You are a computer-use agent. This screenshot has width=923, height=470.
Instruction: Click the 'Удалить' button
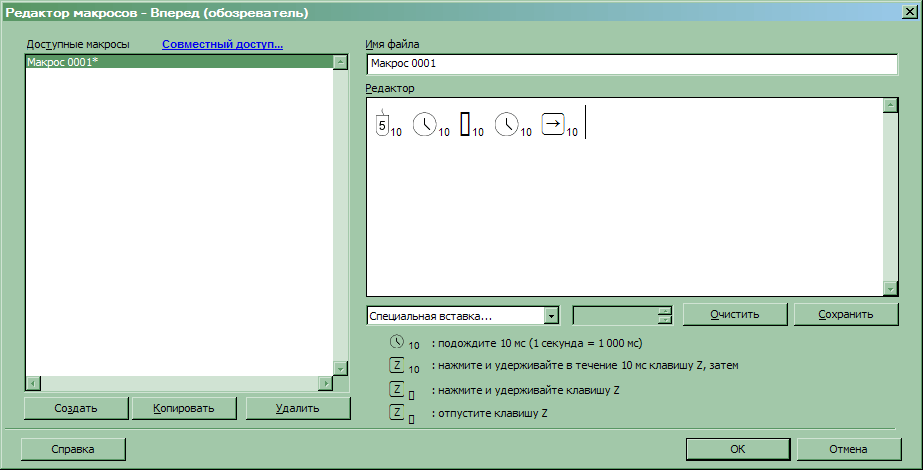point(298,408)
